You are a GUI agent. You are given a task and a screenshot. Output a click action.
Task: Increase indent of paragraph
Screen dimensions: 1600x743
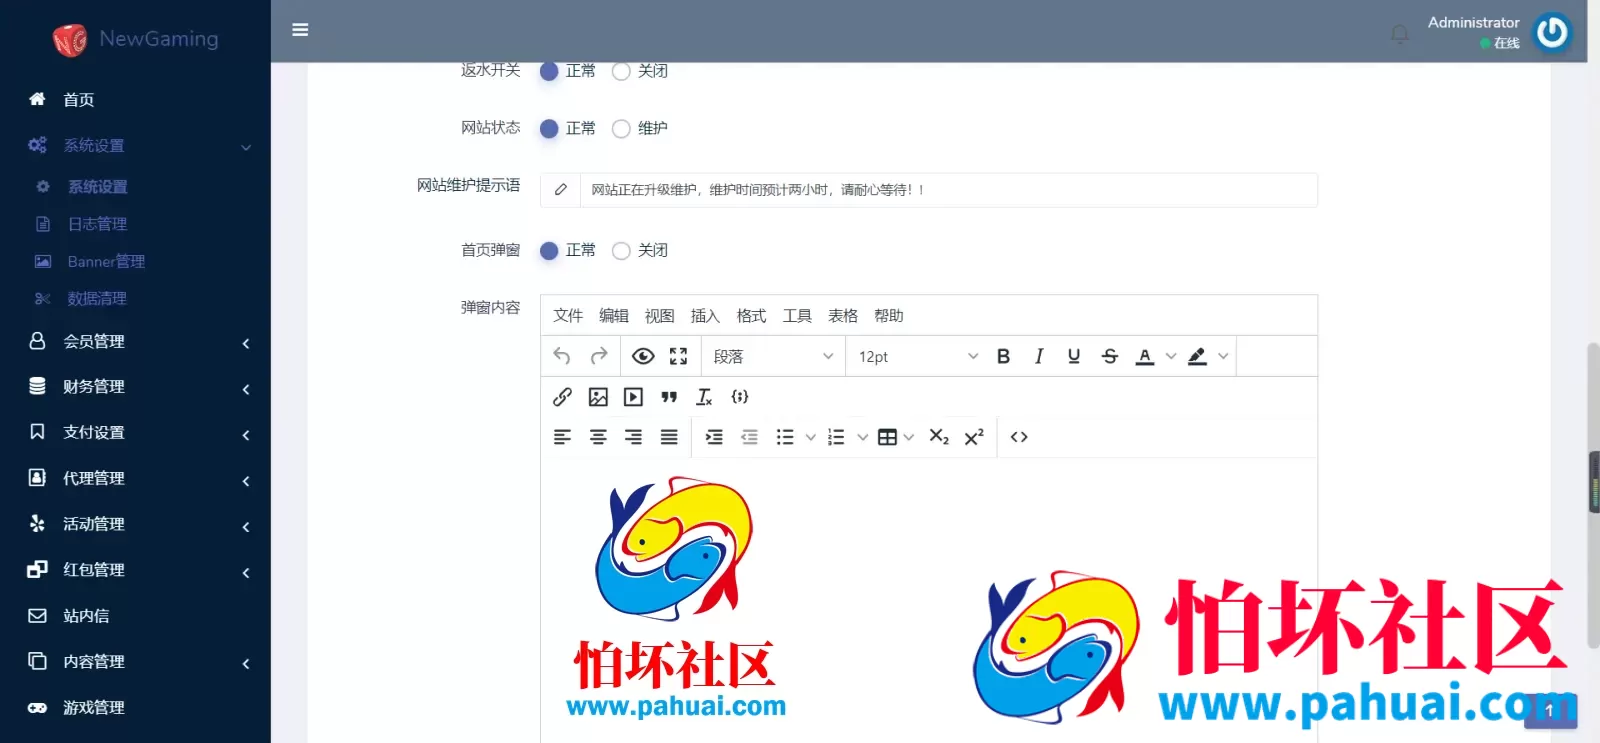click(x=714, y=437)
